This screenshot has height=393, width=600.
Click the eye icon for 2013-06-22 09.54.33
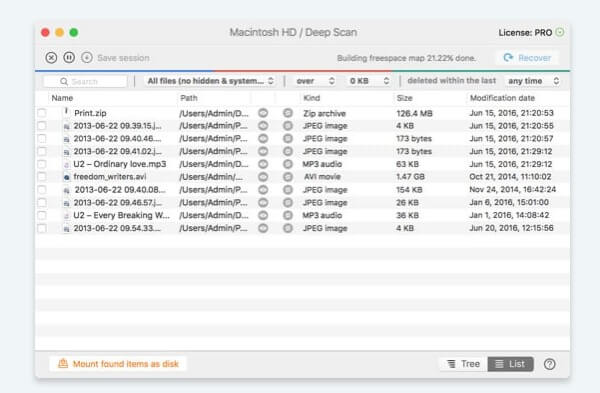coord(263,228)
